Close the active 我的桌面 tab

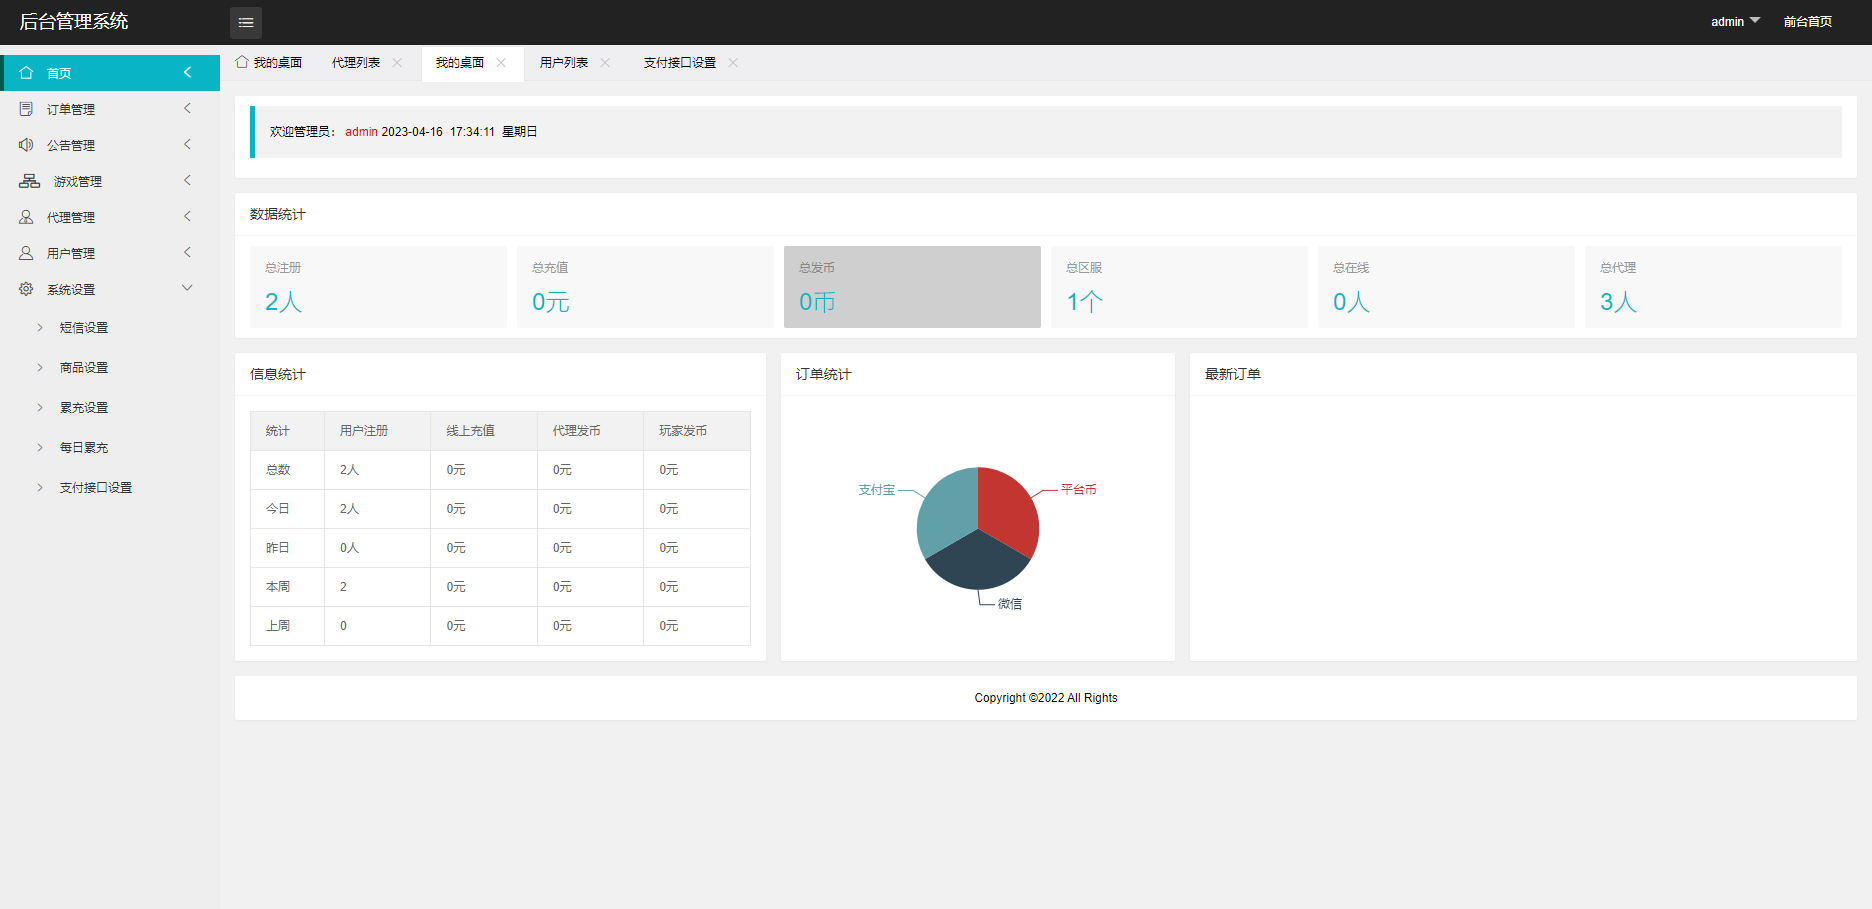501,62
